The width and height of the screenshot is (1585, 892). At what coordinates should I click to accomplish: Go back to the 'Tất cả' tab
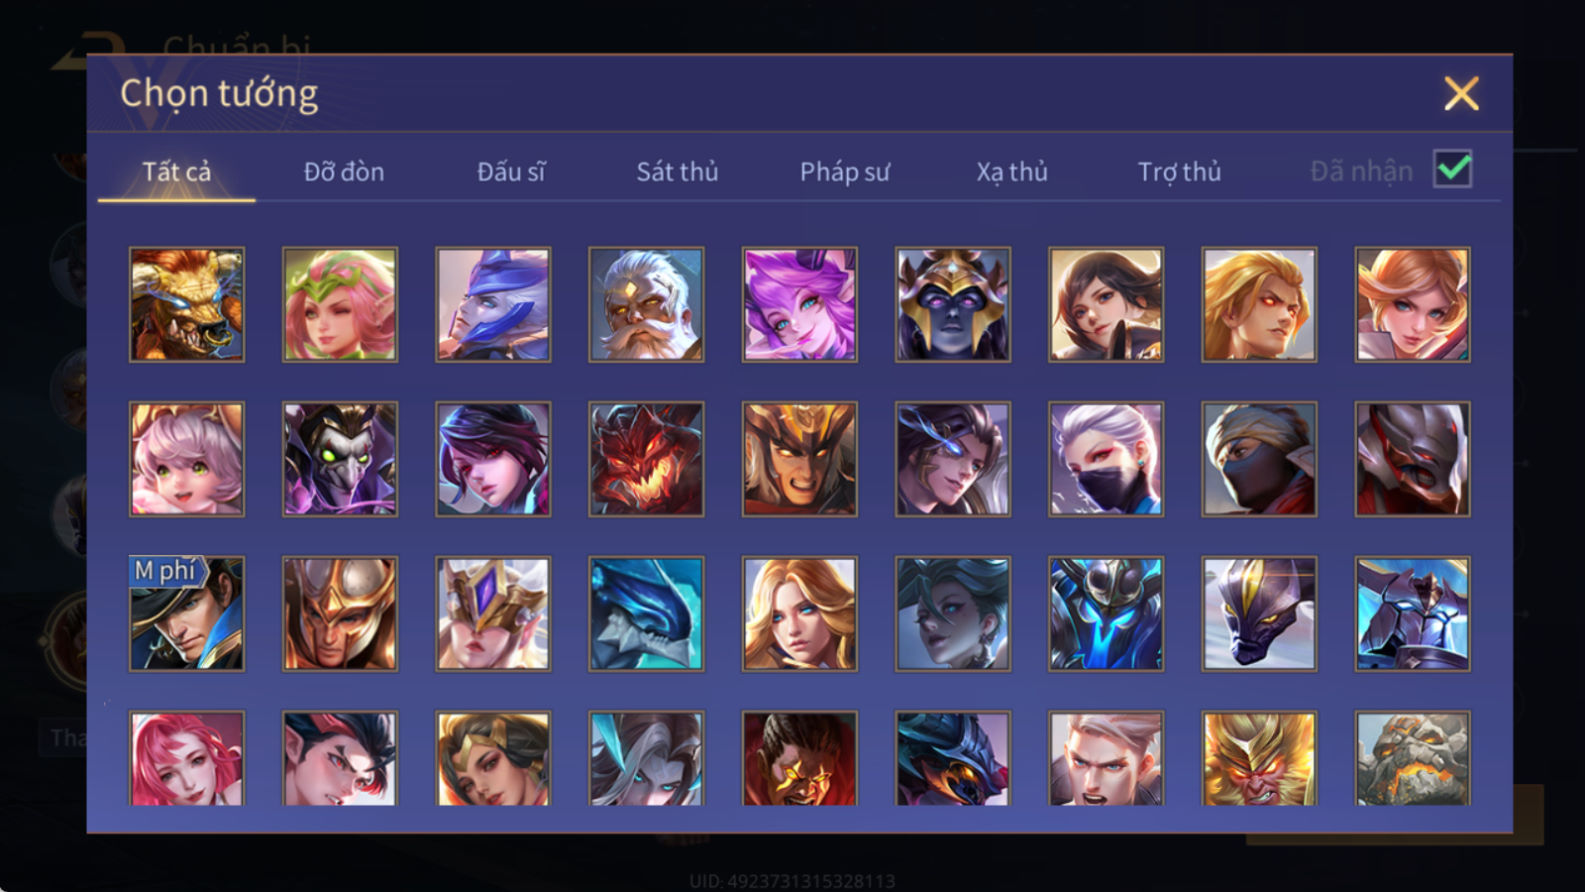point(177,172)
